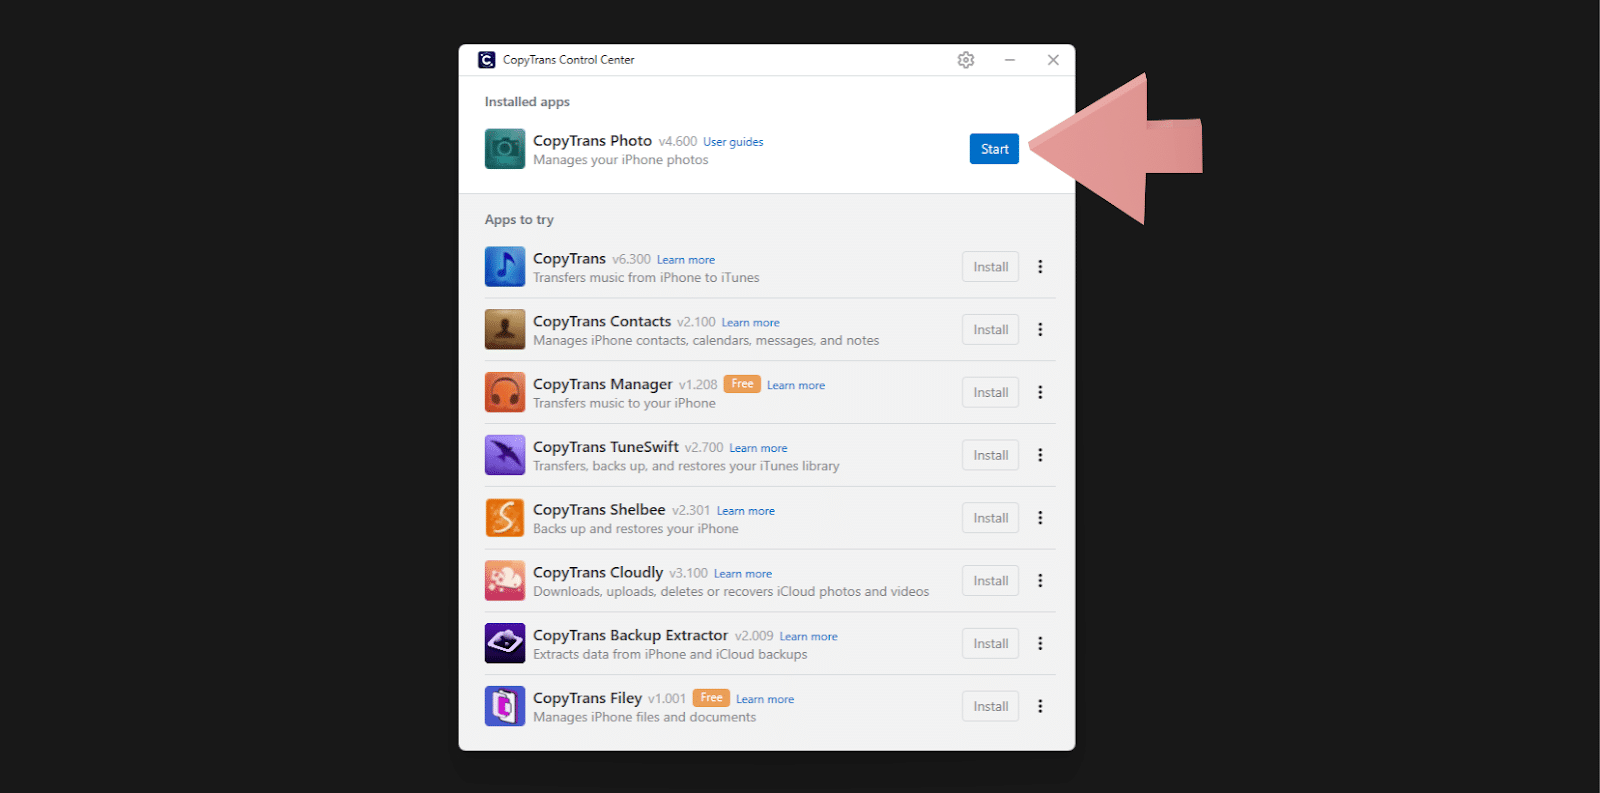Install CopyTrans Contacts
Screen dimensions: 1600x793
(990, 330)
